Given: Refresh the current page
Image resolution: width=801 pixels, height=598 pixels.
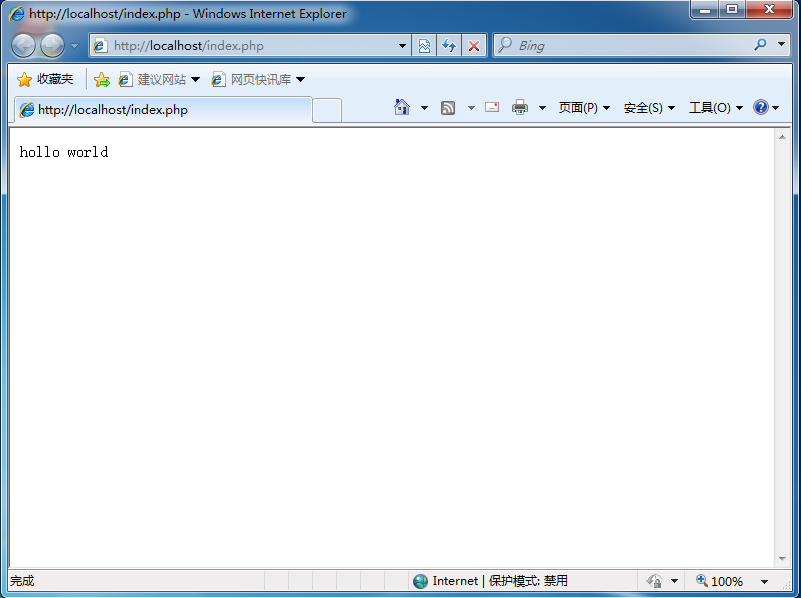Looking at the screenshot, I should pyautogui.click(x=449, y=46).
